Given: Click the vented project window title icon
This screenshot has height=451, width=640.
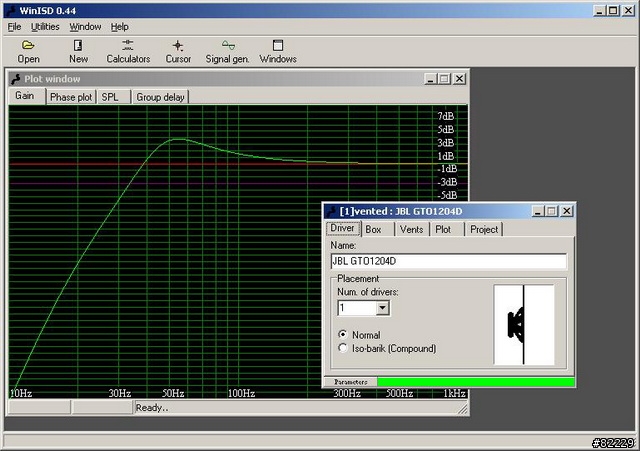Looking at the screenshot, I should pyautogui.click(x=332, y=211).
